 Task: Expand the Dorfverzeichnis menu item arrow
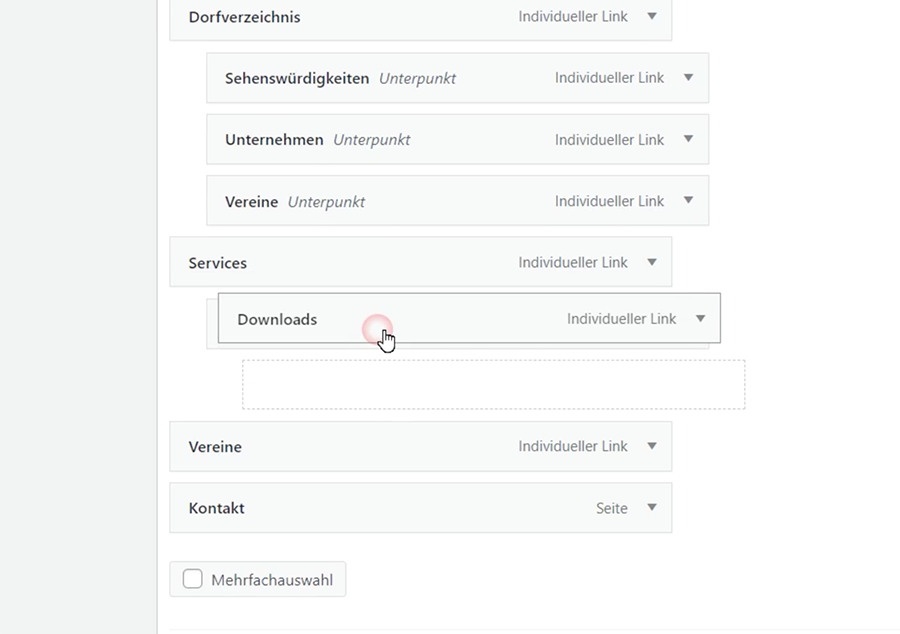(652, 16)
